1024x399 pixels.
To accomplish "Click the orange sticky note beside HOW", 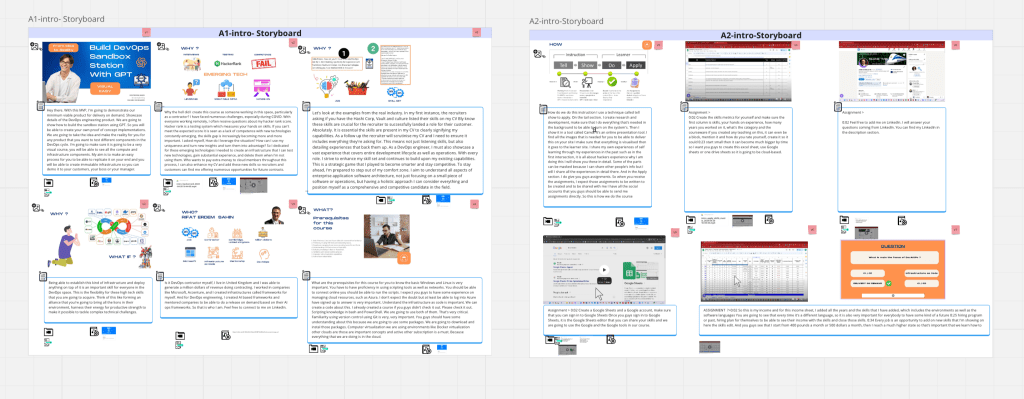I will point(647,44).
